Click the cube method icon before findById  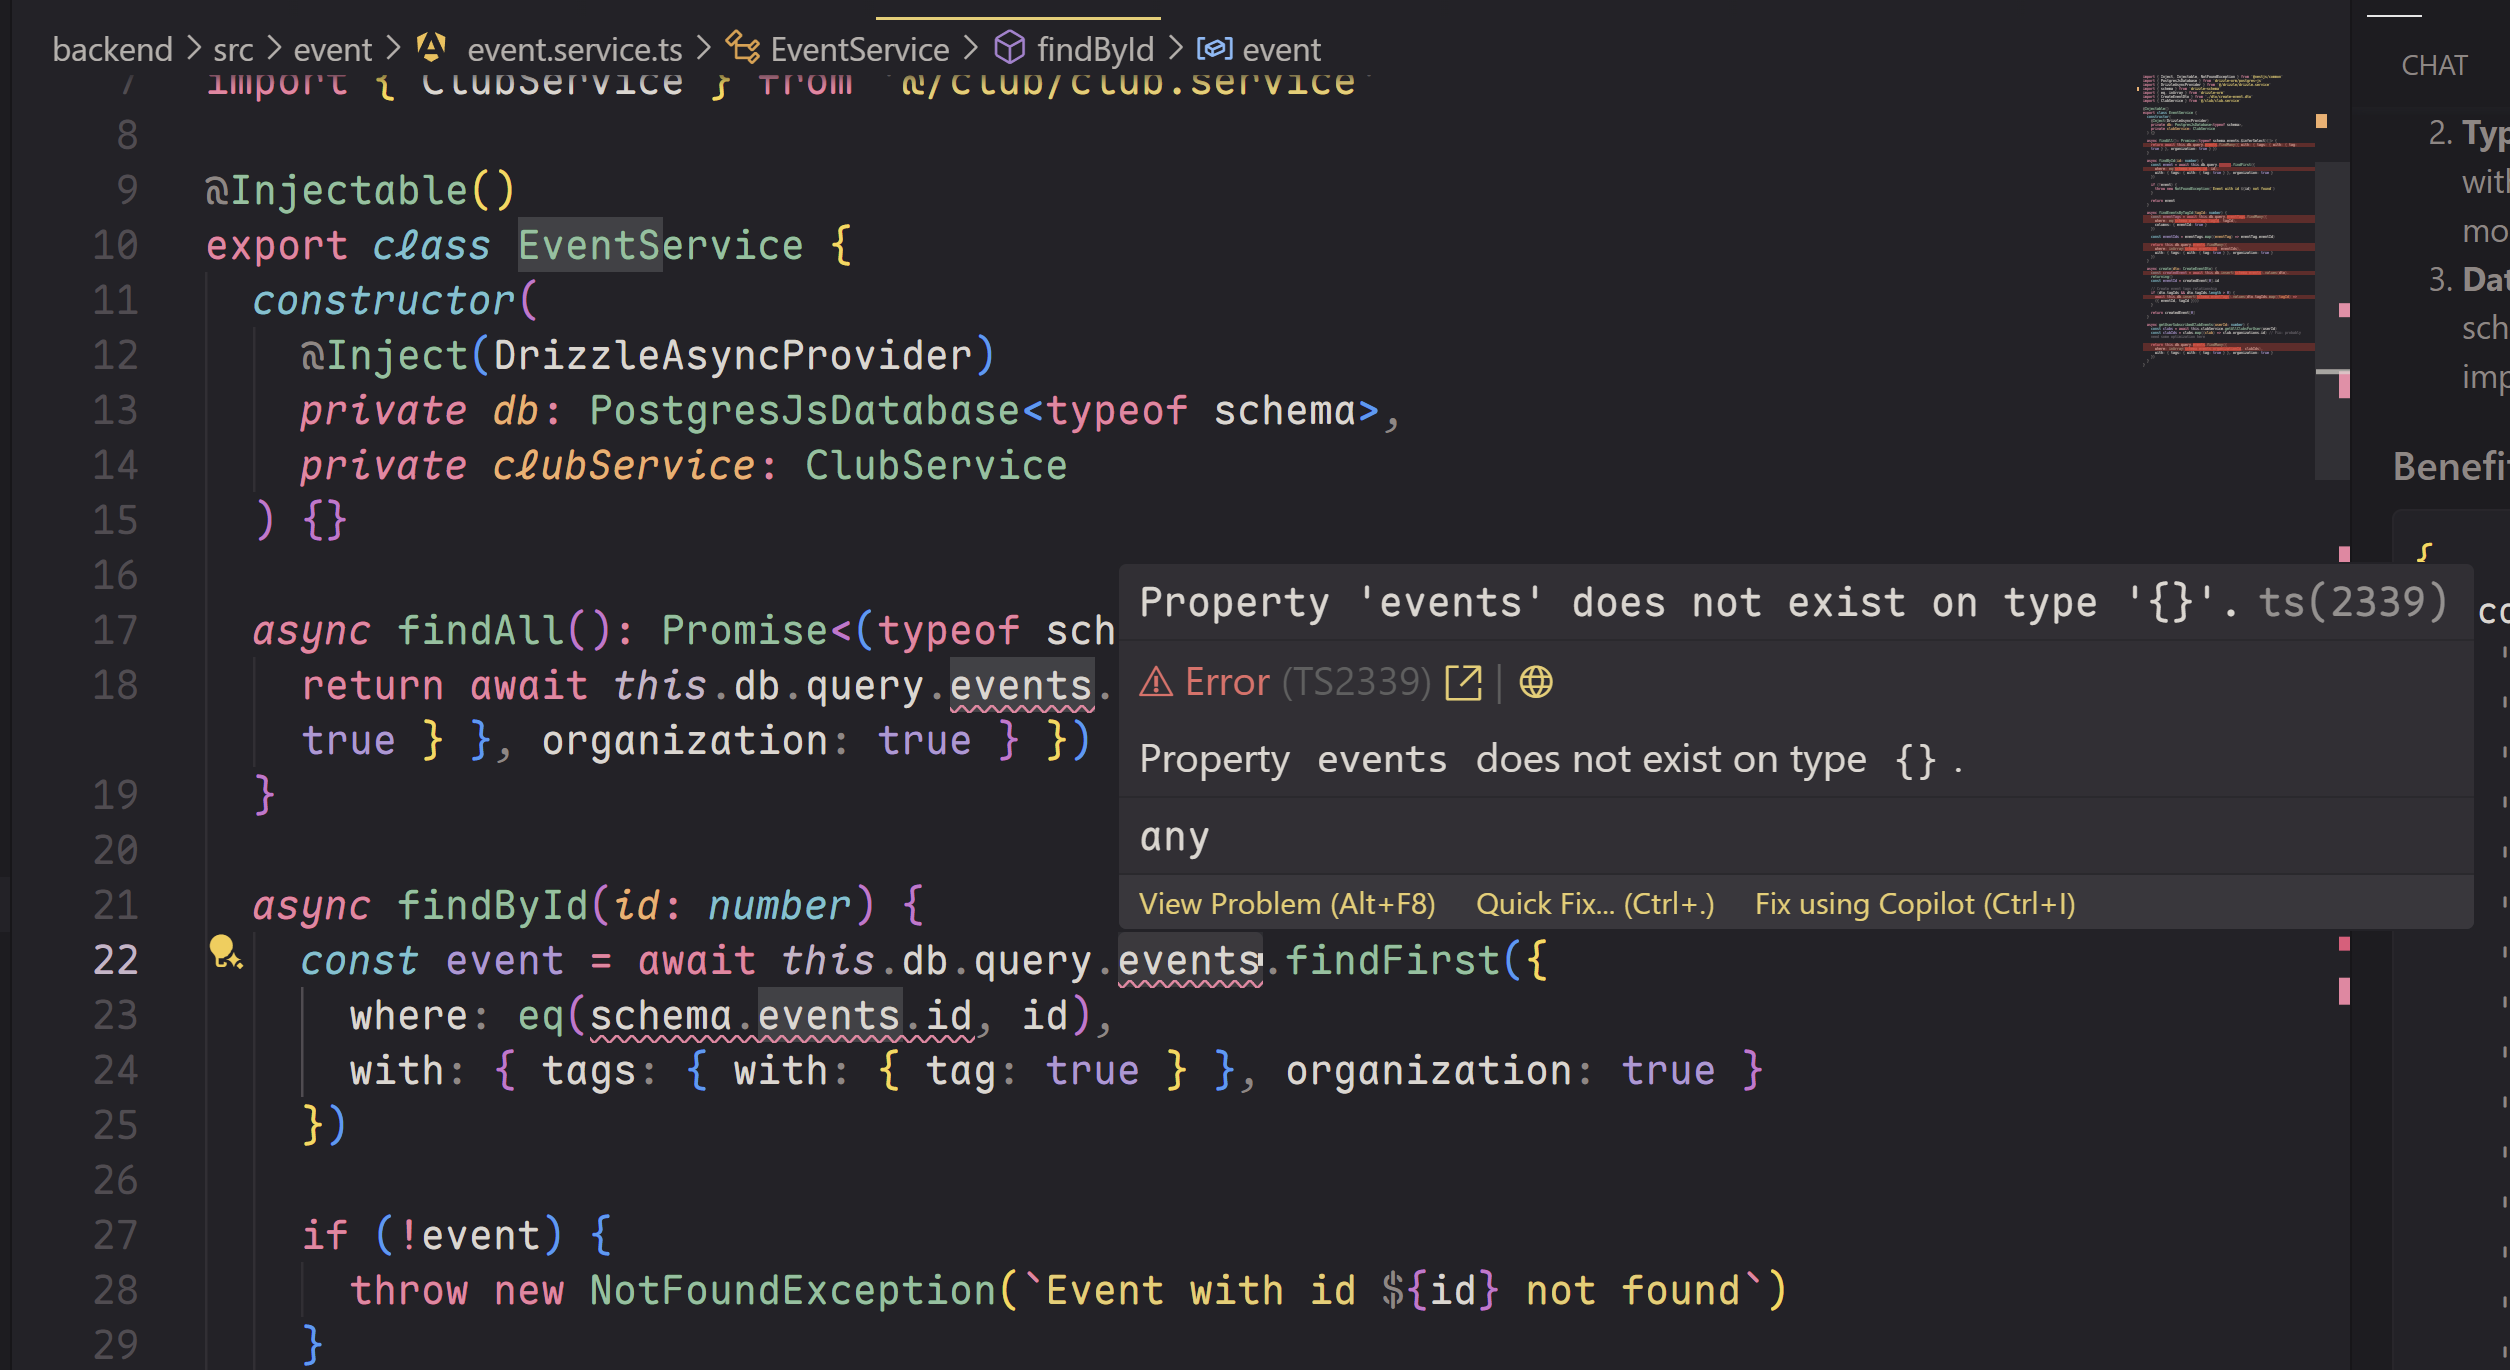[1009, 48]
